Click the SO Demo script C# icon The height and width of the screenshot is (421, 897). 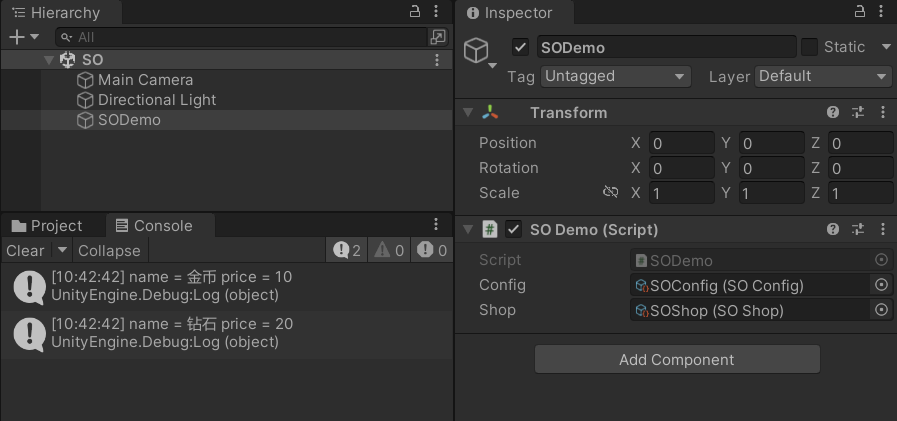490,229
